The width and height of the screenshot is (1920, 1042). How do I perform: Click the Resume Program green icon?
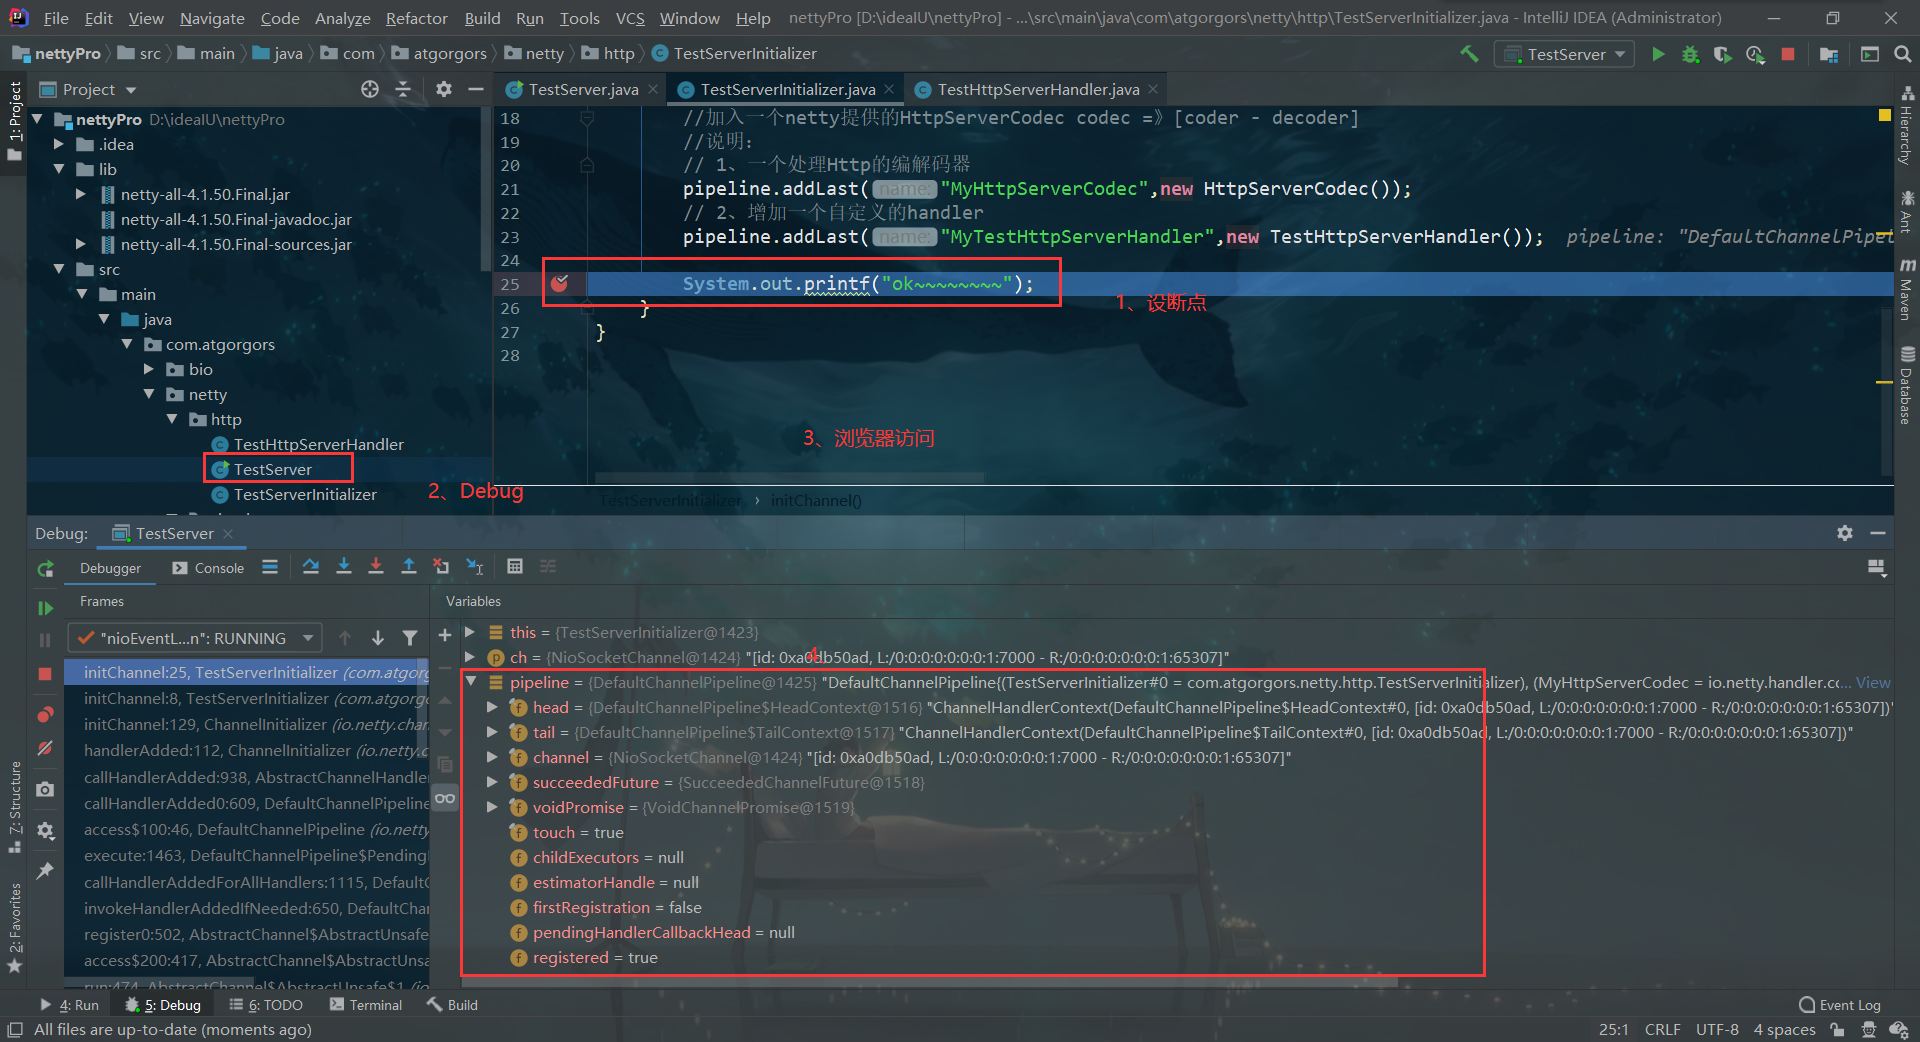pyautogui.click(x=45, y=608)
